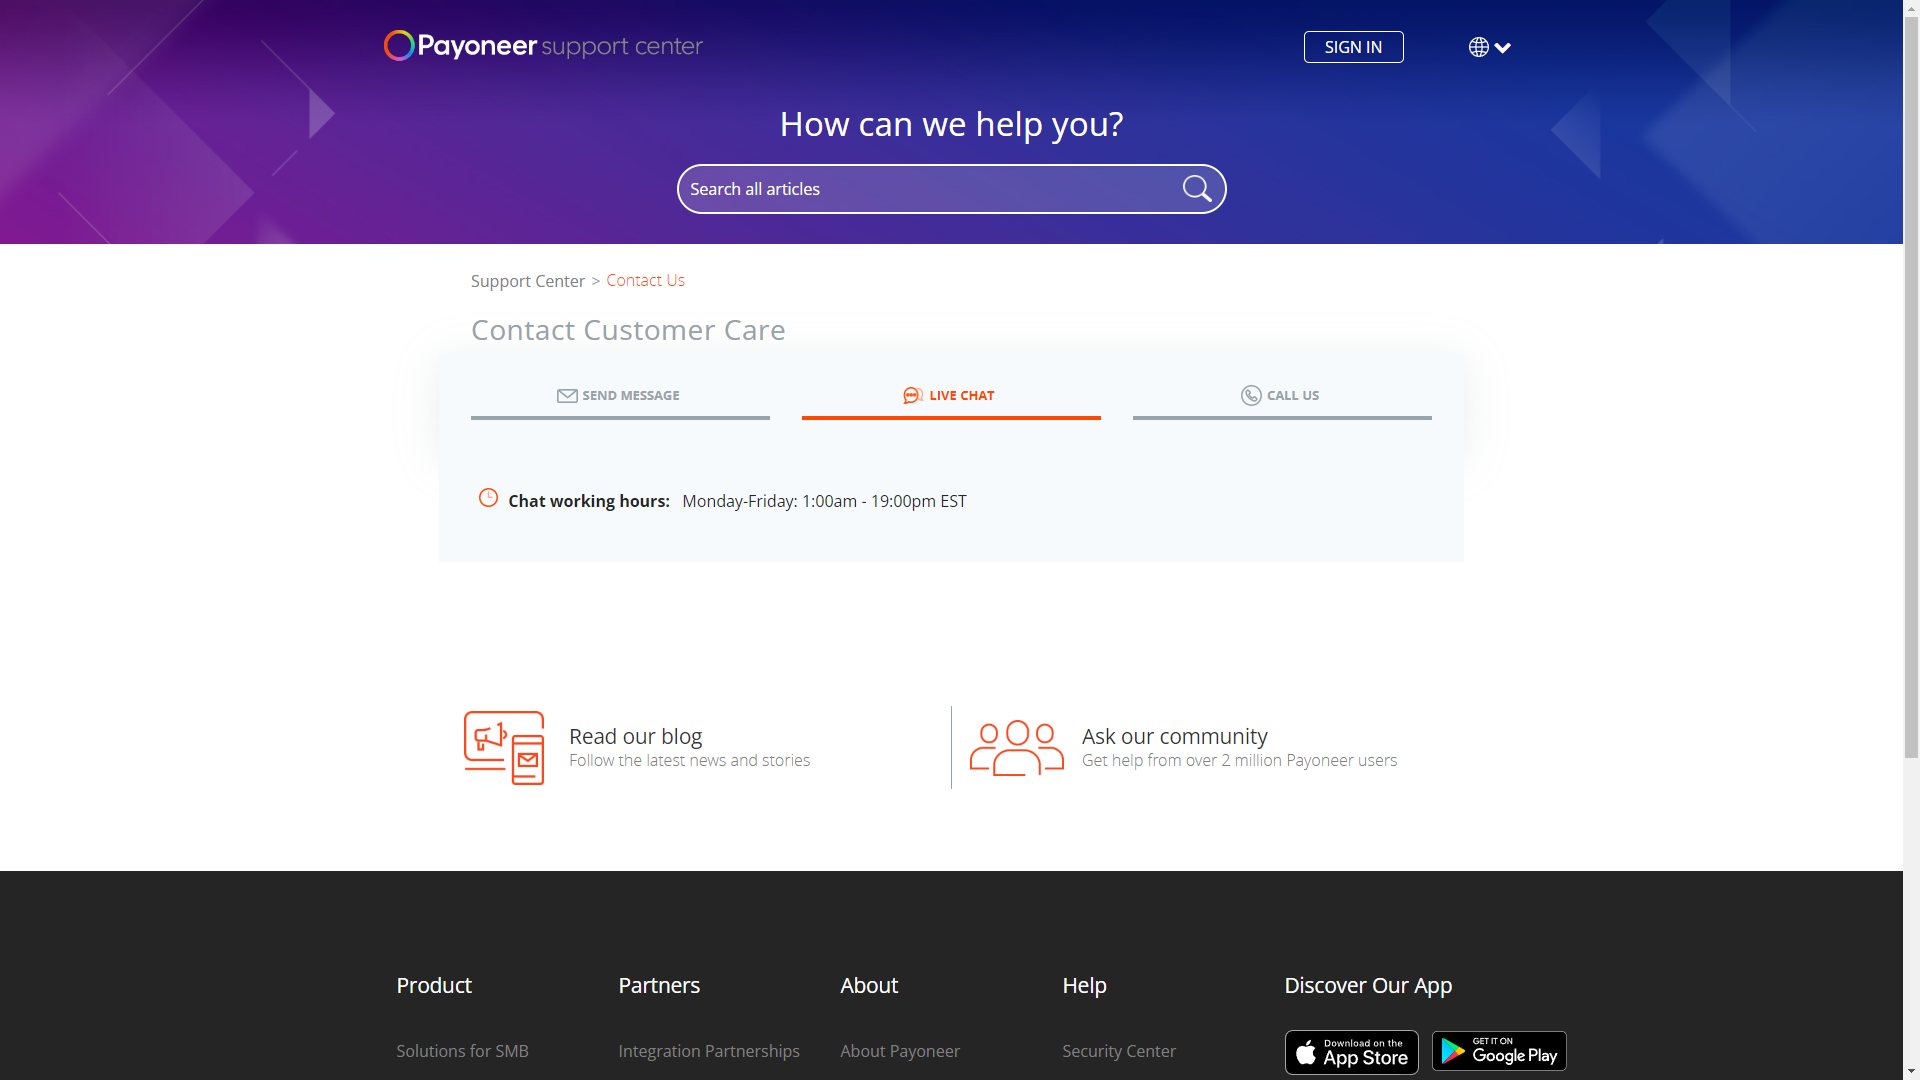The width and height of the screenshot is (1920, 1080).
Task: Open the Security Center footer link
Action: tap(1118, 1051)
